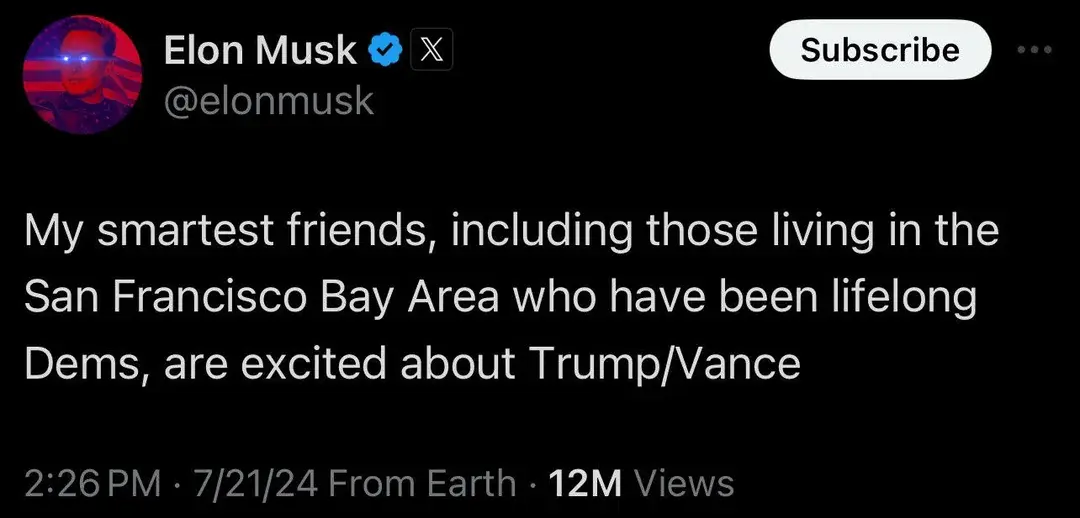Click the "Views" label in footer
The image size is (1080, 518).
point(684,484)
